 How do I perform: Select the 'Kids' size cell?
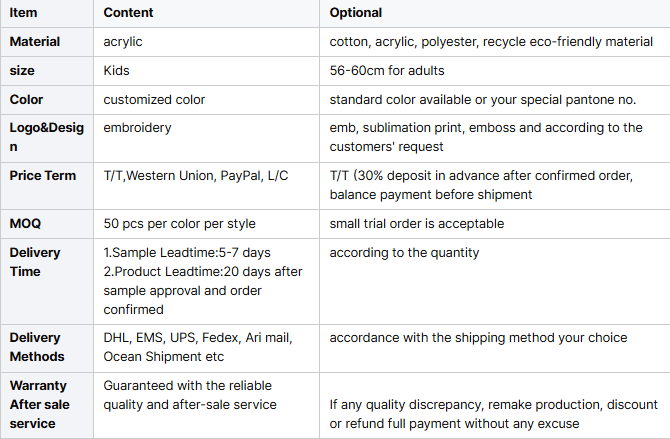[x=116, y=71]
